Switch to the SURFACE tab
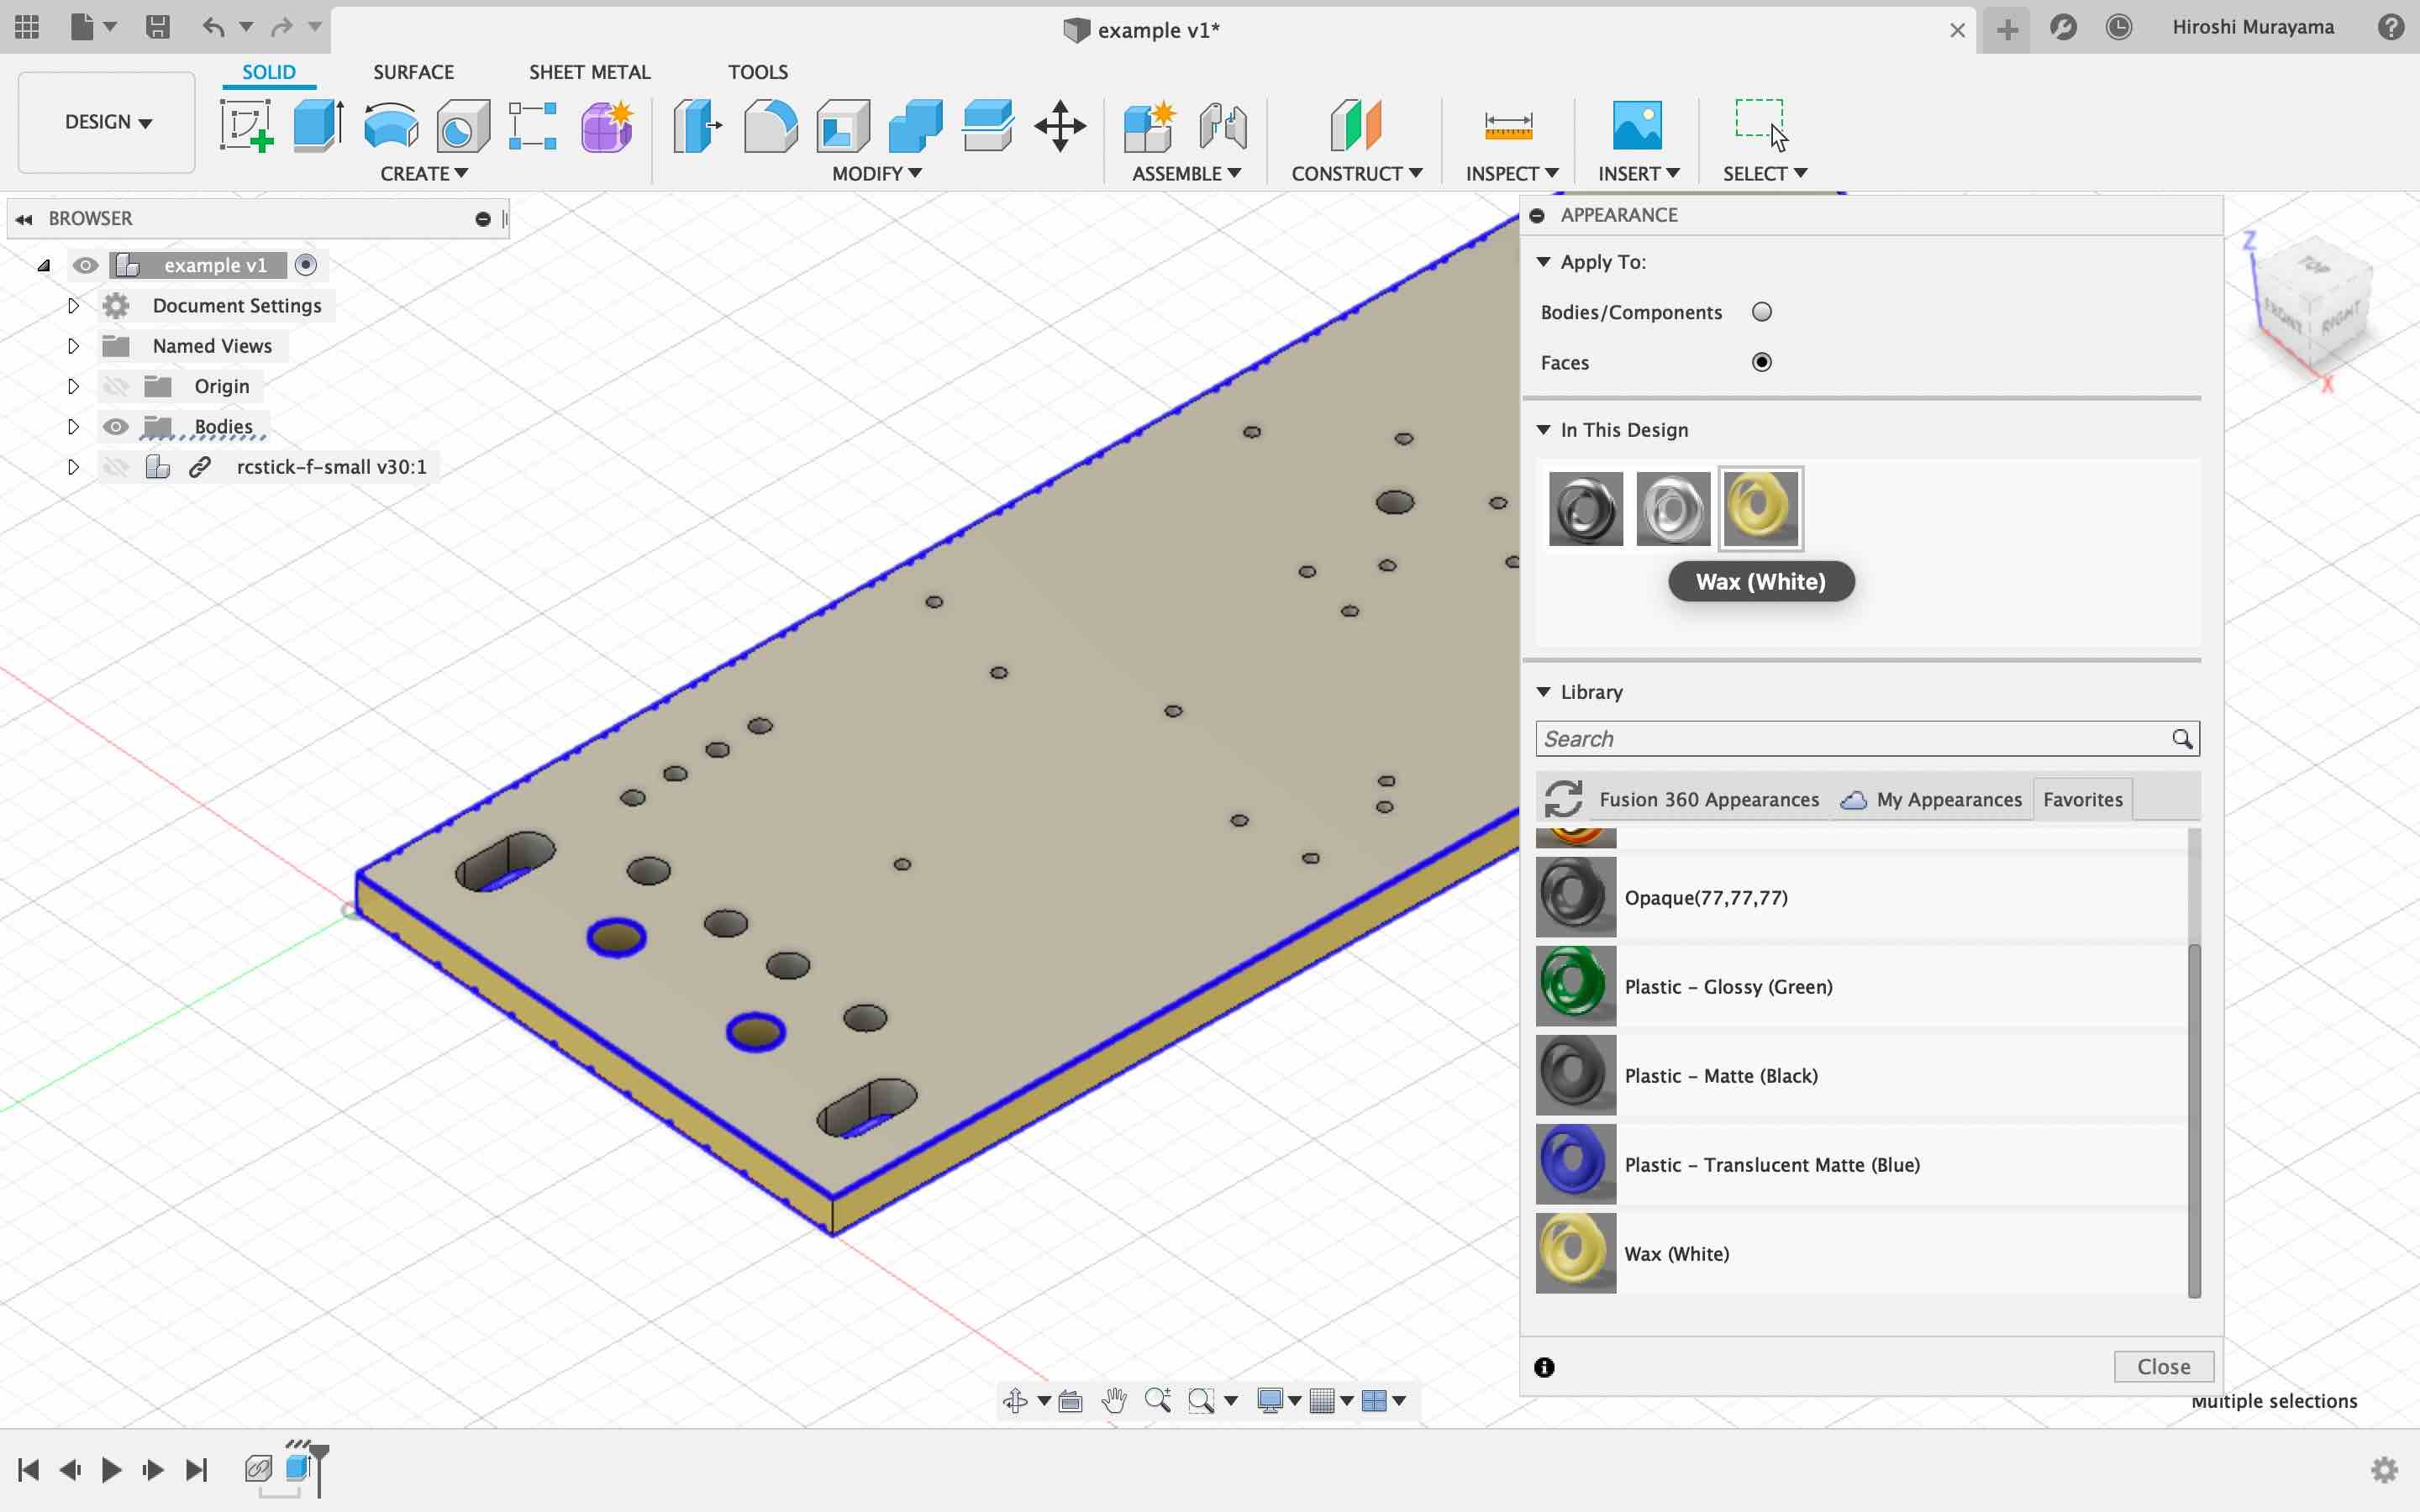This screenshot has width=2420, height=1512. (x=413, y=72)
